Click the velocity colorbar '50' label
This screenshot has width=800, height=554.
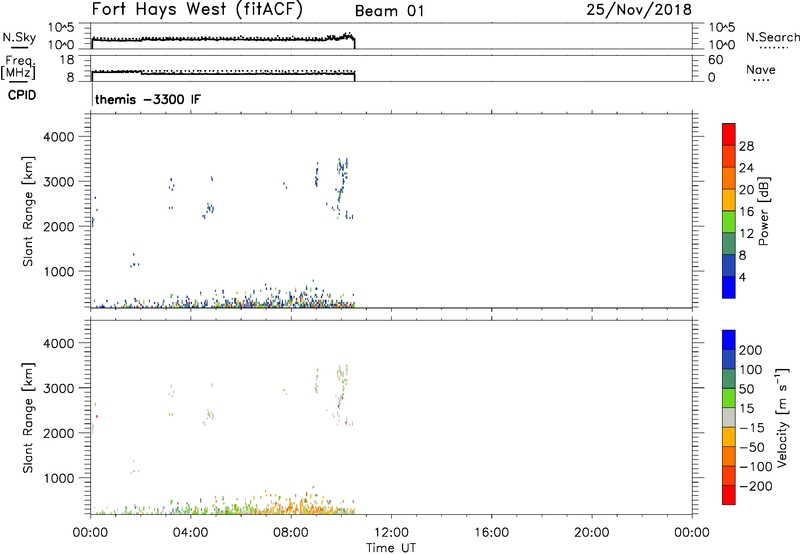tap(747, 389)
